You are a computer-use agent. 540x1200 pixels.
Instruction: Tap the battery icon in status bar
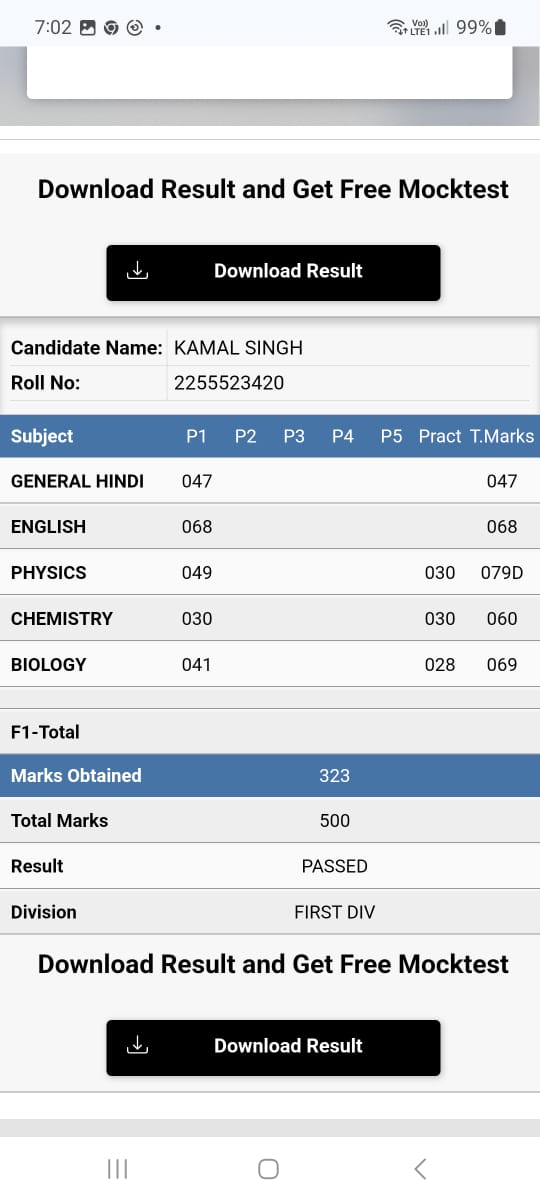pos(500,28)
